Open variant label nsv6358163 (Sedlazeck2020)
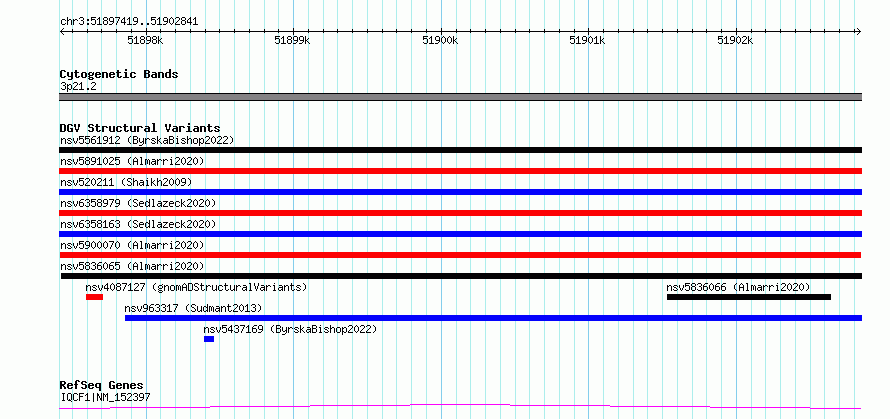The width and height of the screenshot is (890, 419). coord(138,224)
